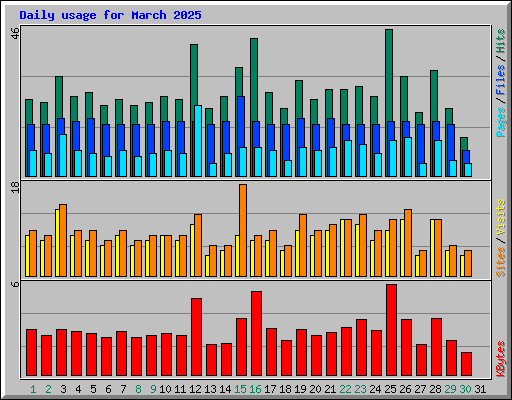
Task: Click the day 20 axis label
Action: point(315,389)
